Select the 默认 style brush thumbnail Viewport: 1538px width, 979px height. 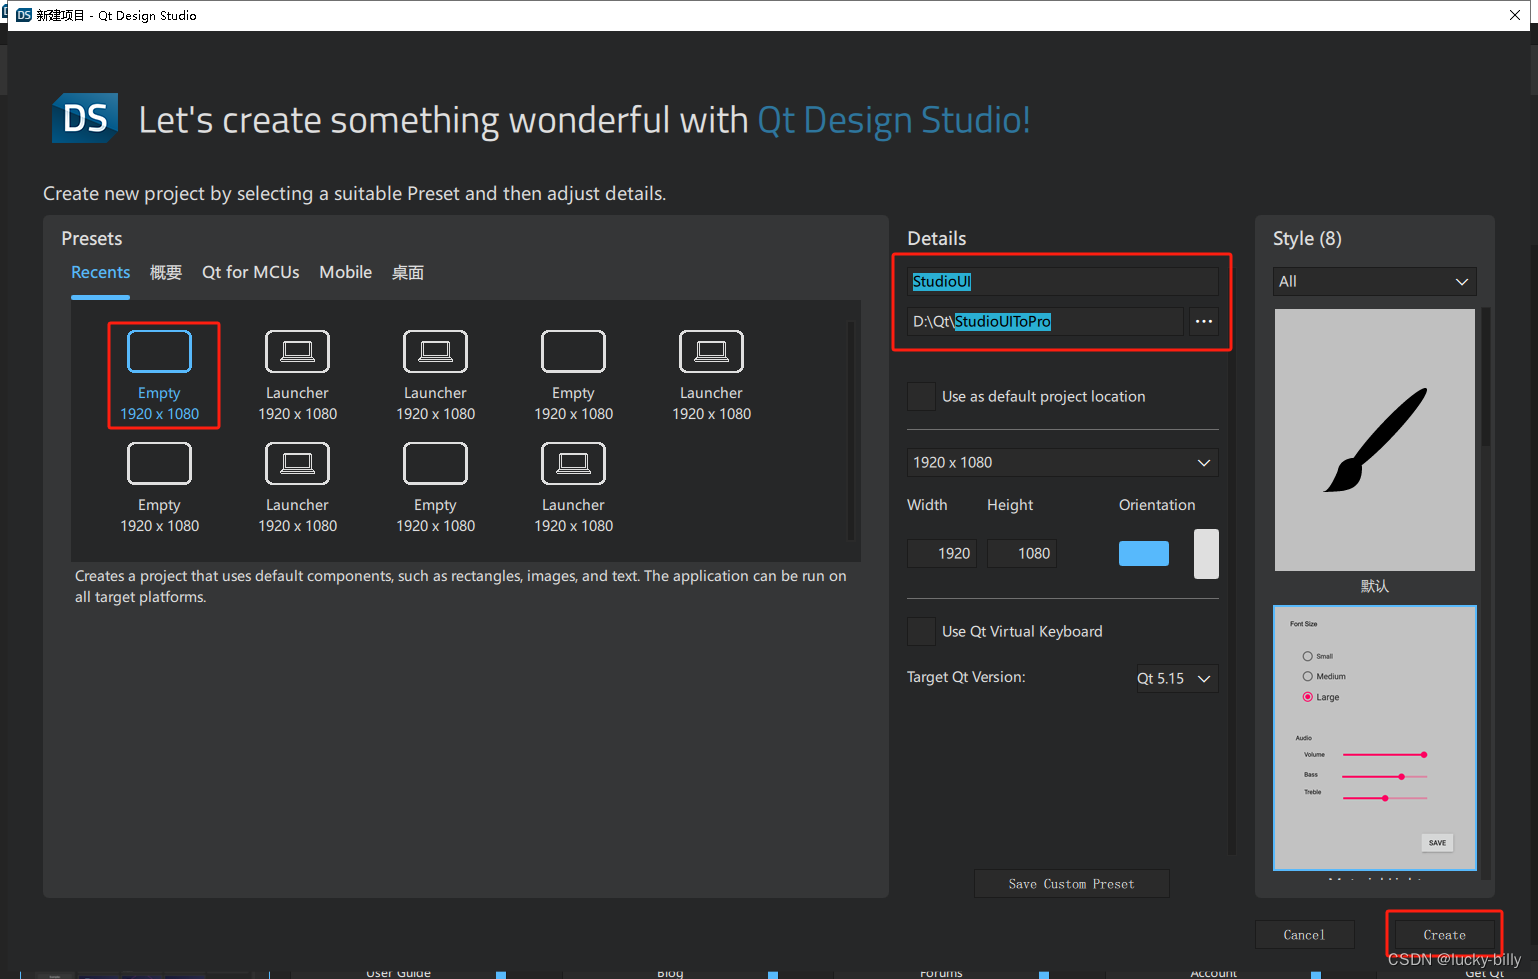1375,440
